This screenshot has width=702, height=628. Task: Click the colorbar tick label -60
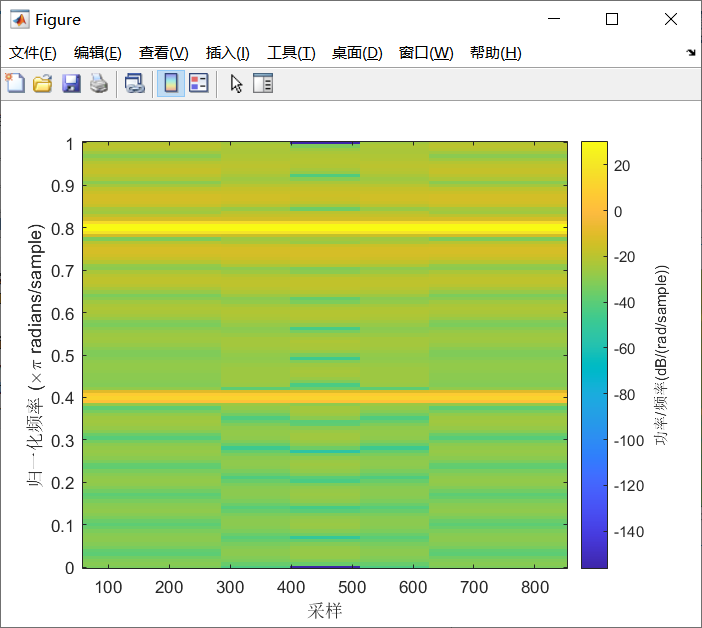[x=624, y=349]
